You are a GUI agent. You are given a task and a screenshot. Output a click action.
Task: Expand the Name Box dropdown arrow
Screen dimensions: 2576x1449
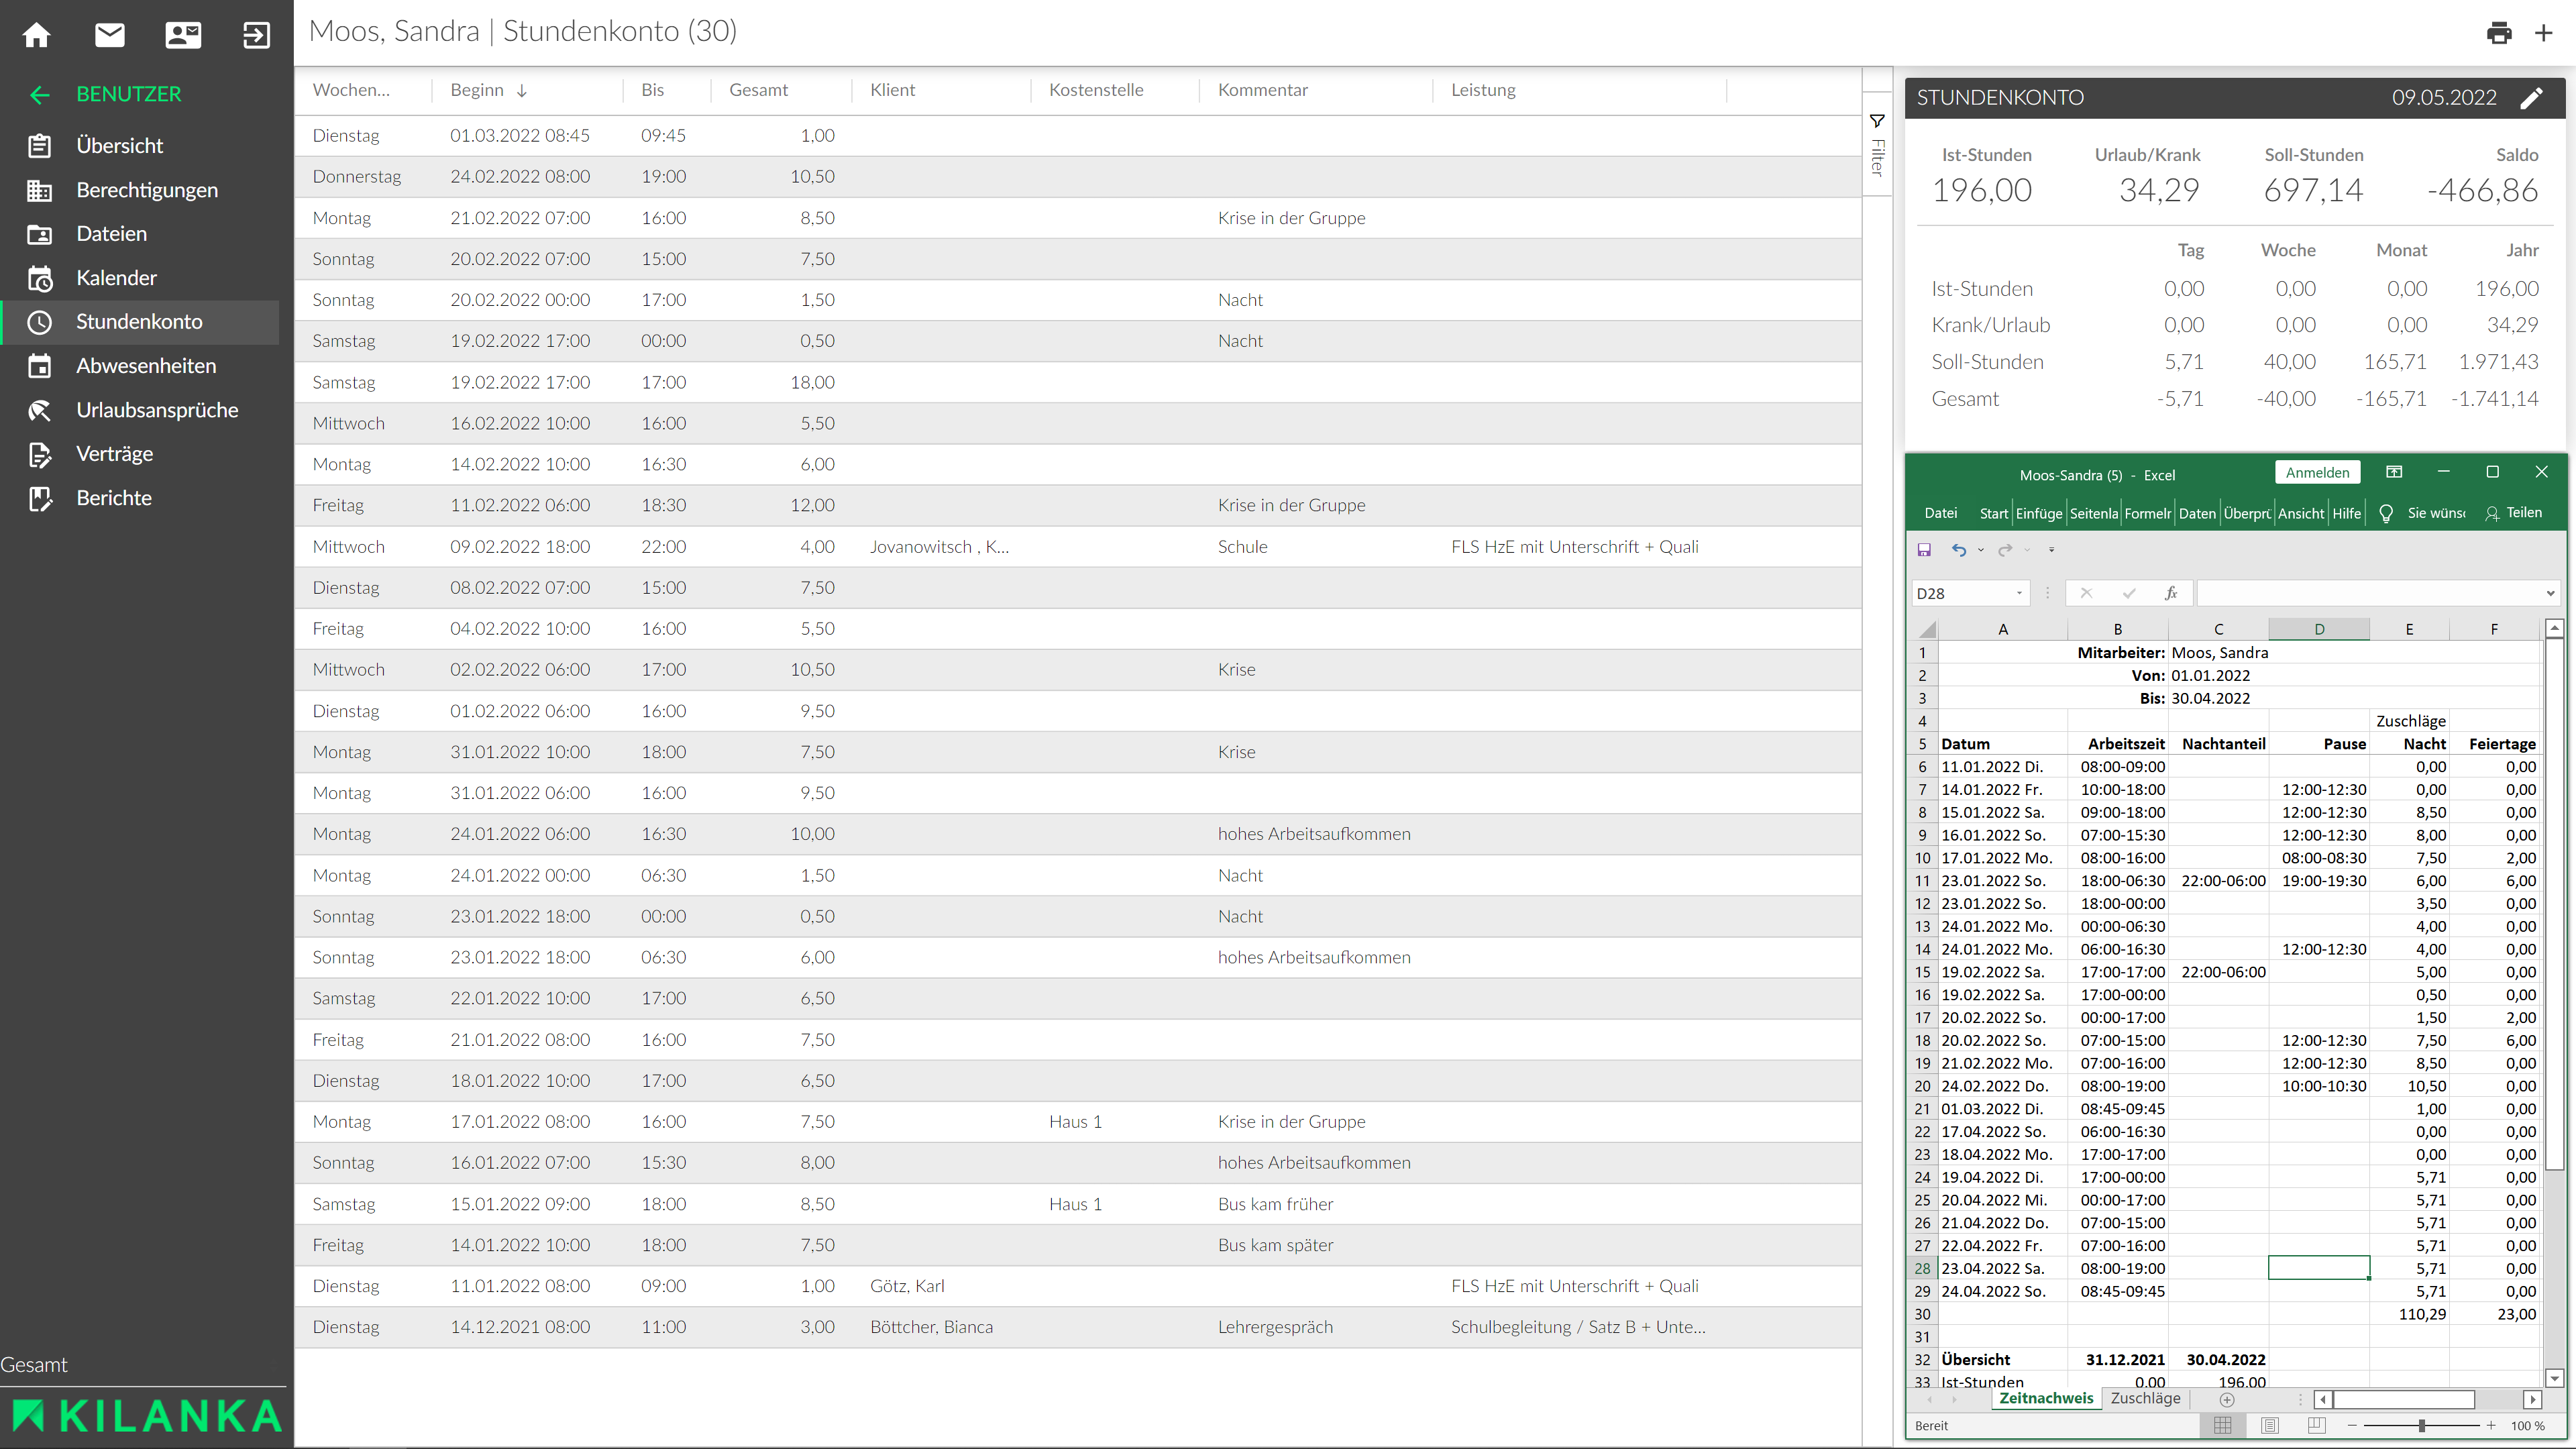[2019, 593]
